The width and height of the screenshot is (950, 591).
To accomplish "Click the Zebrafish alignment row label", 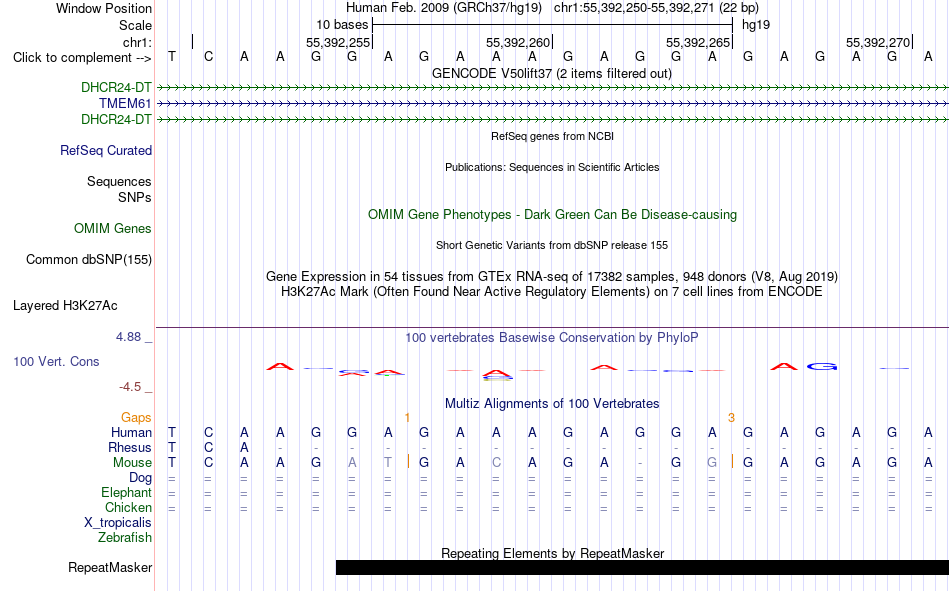I will (125, 538).
